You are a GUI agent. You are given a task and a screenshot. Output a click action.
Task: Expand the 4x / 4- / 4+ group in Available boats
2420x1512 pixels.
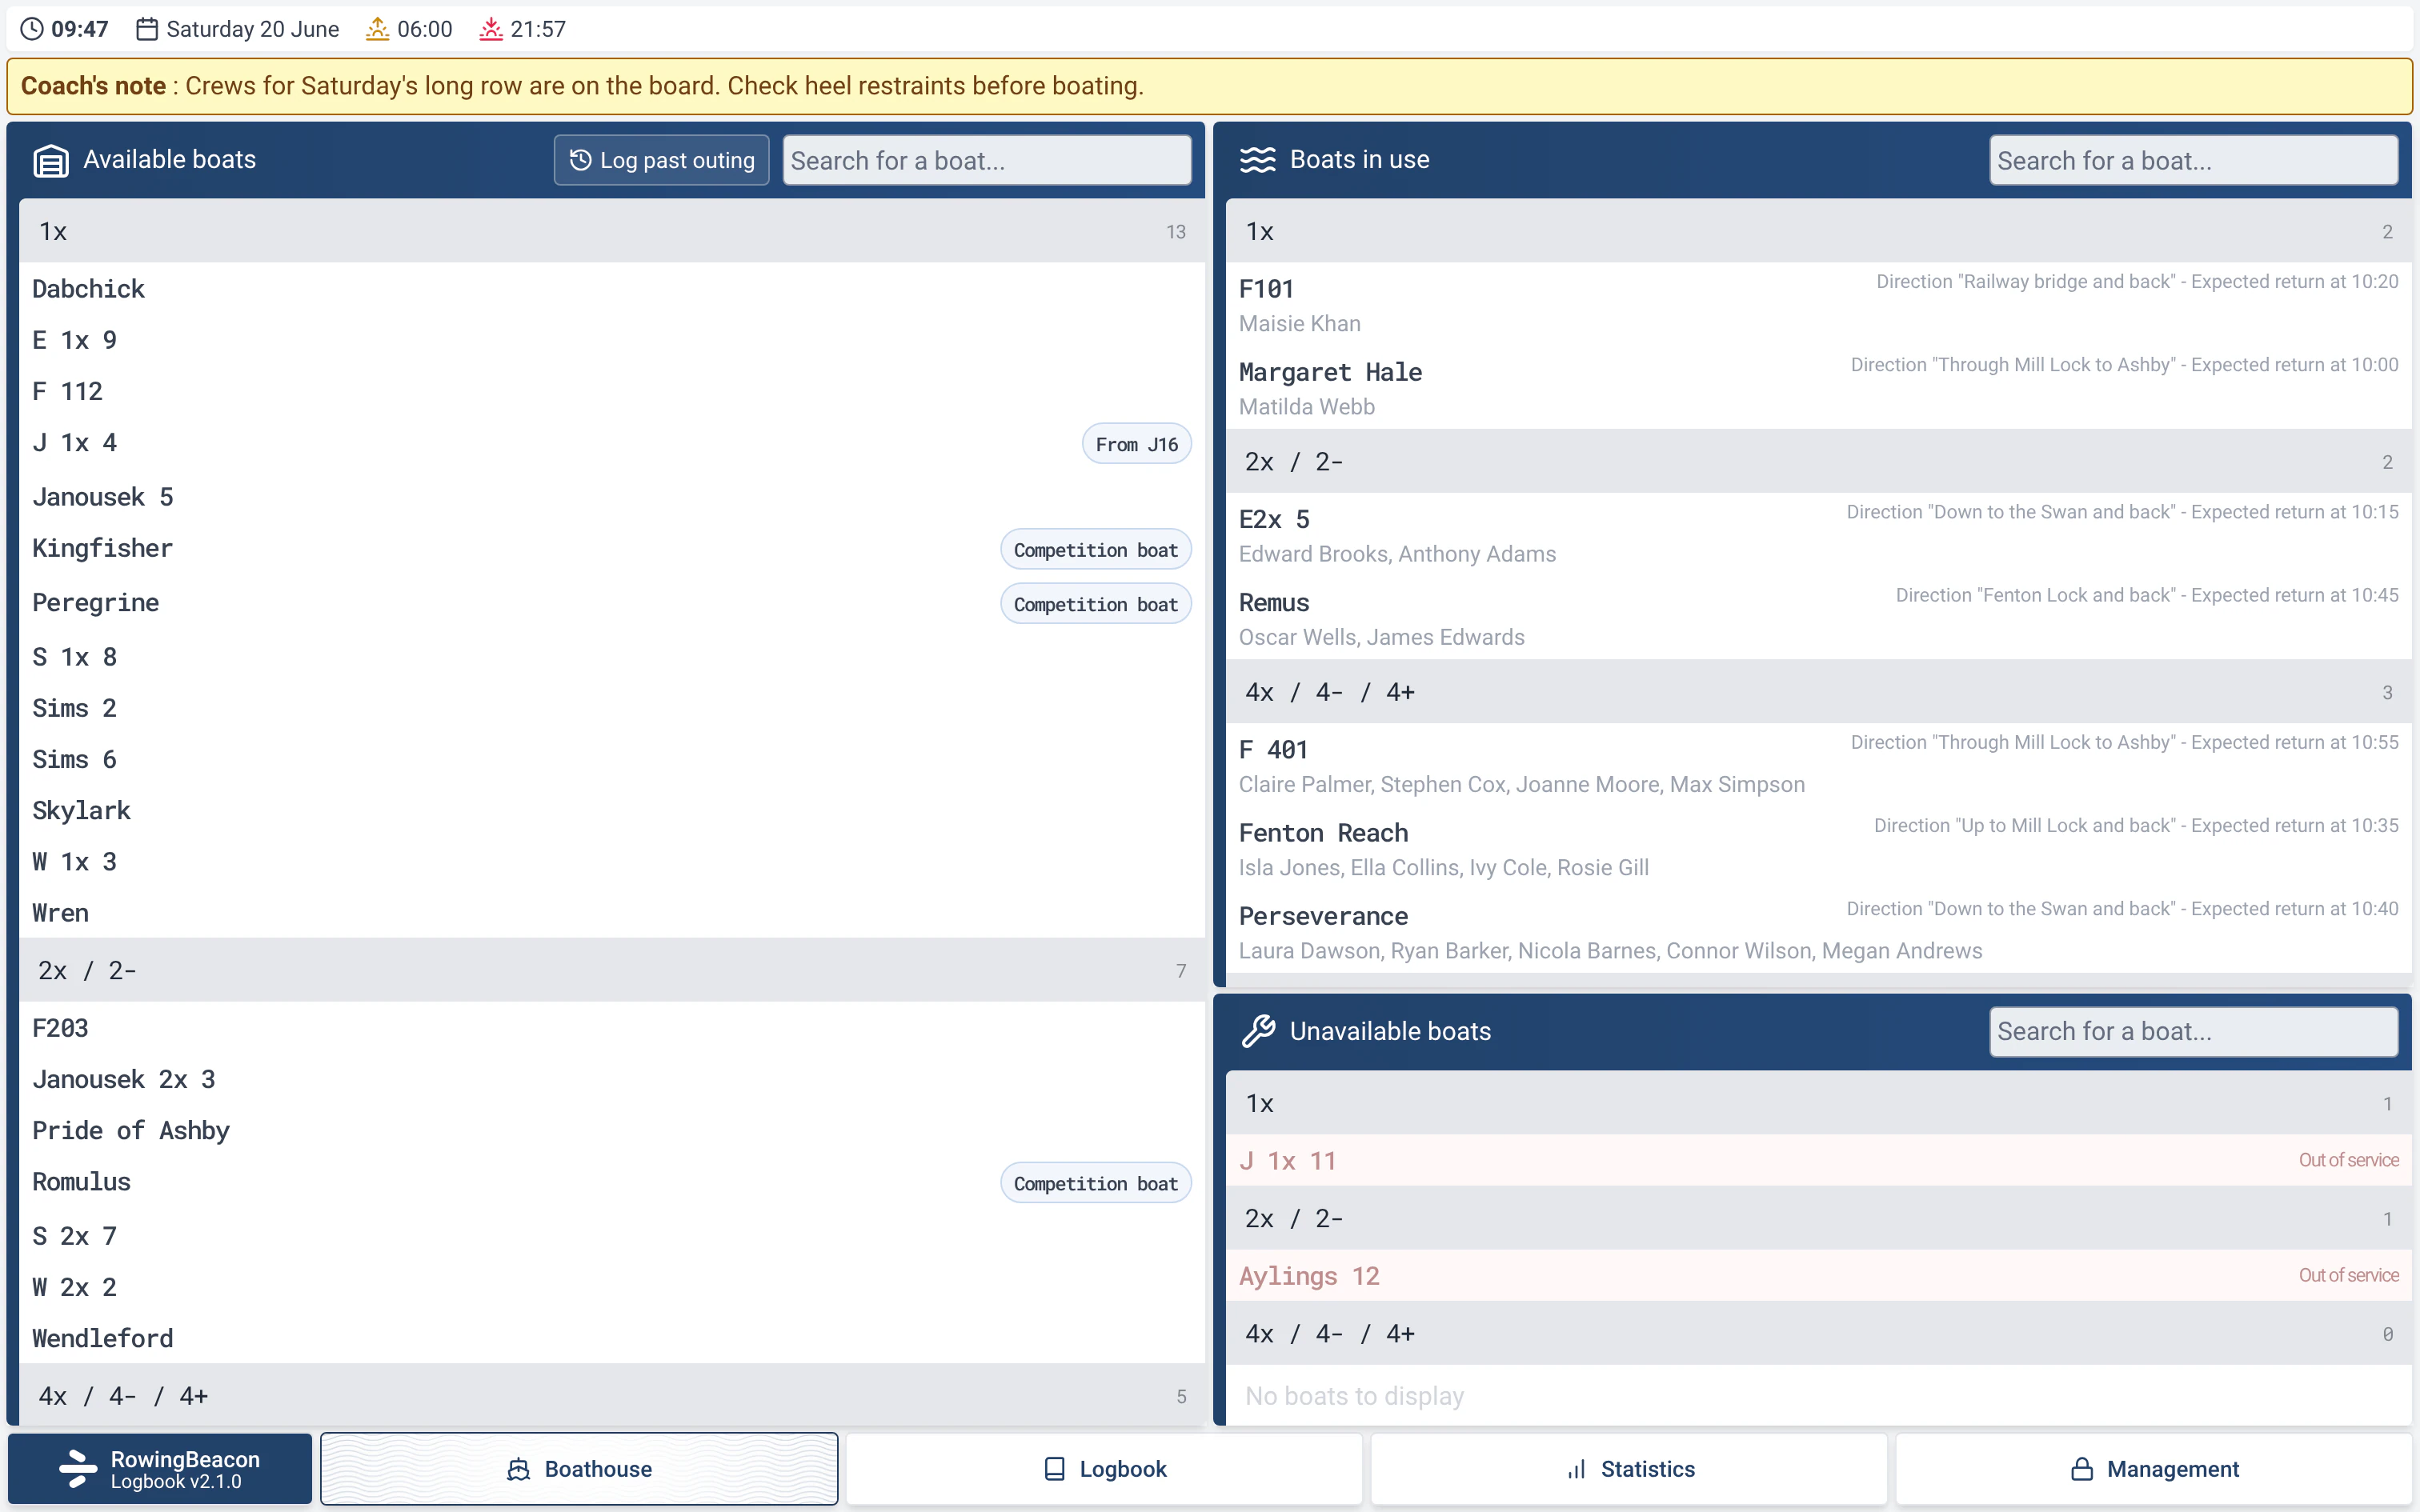point(612,1395)
